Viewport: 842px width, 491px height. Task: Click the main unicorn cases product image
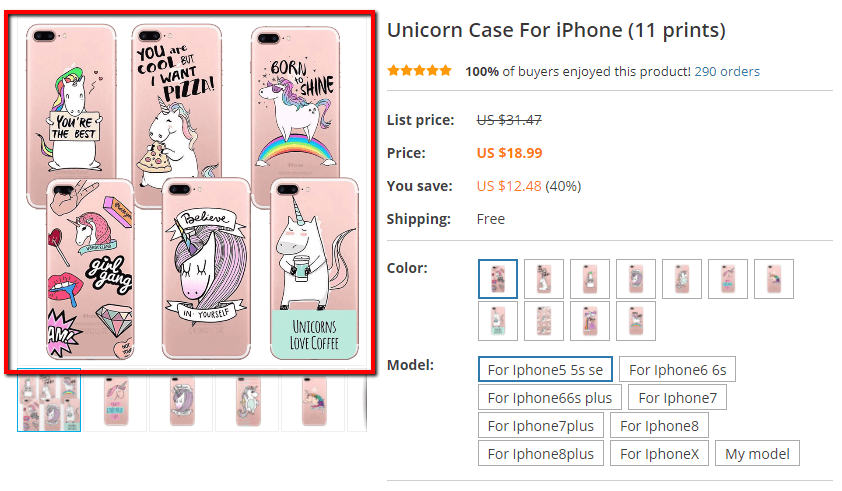(x=191, y=191)
